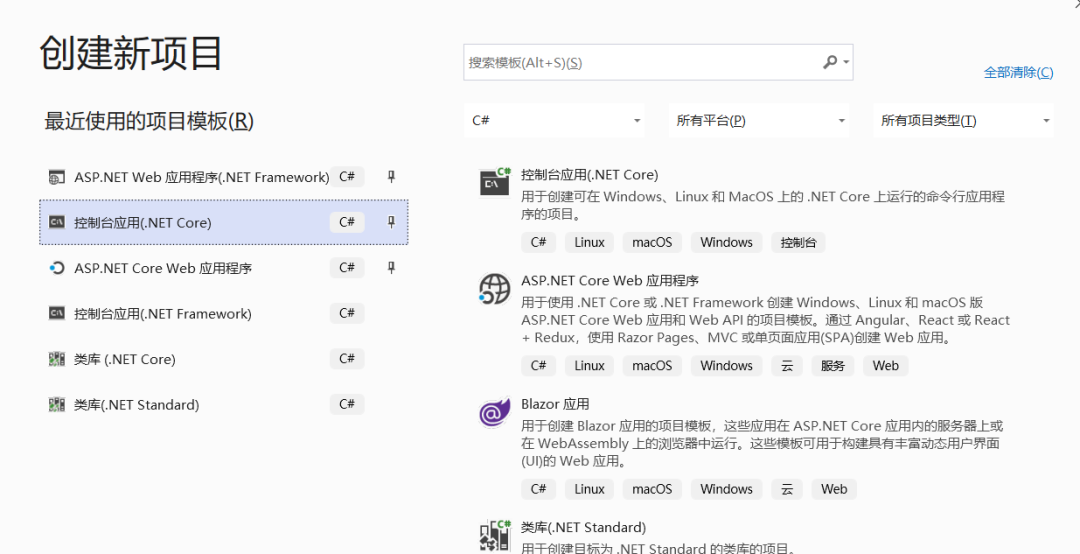The image size is (1080, 554).
Task: Open the C# language filter dropdown
Action: (554, 121)
